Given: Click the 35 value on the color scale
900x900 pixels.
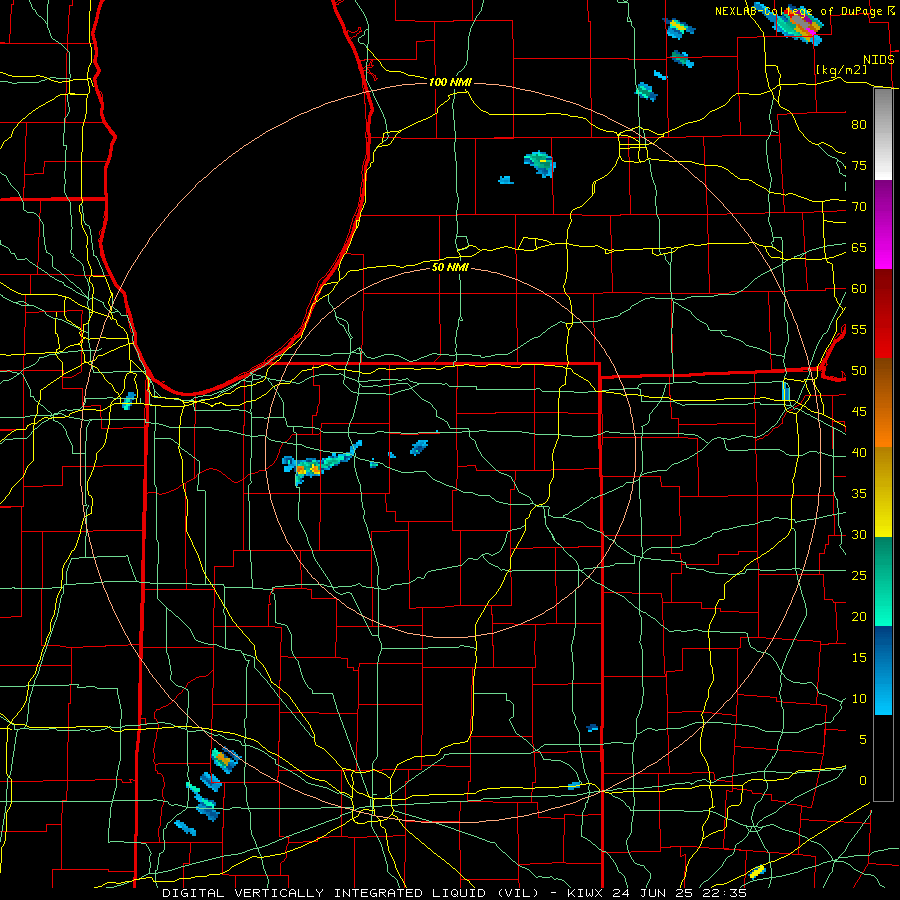Looking at the screenshot, I should pyautogui.click(x=859, y=494).
